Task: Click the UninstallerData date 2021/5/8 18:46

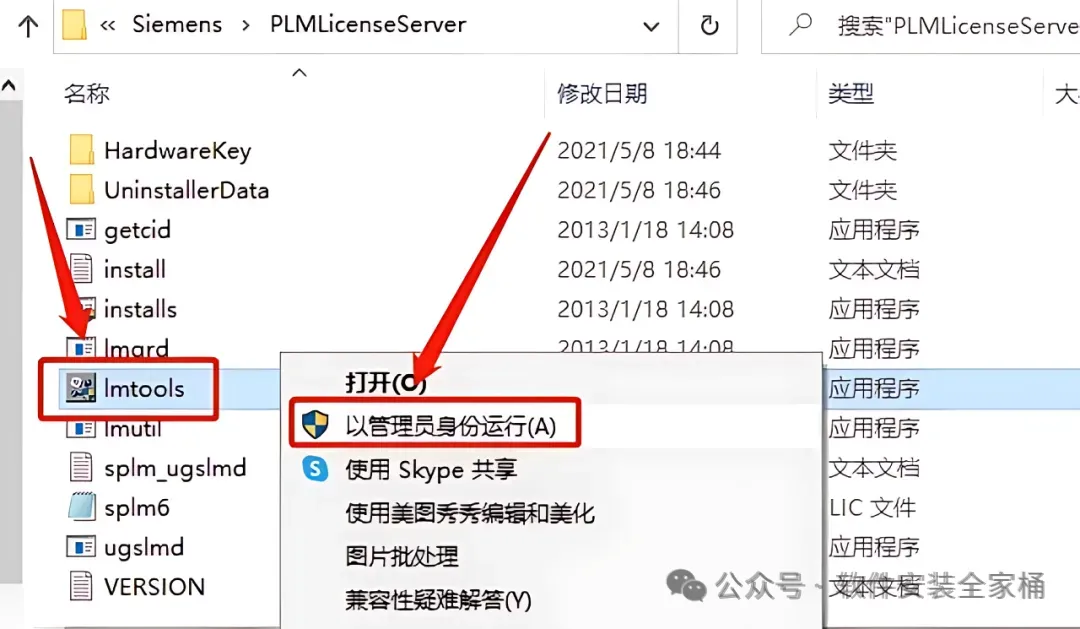Action: coord(638,190)
